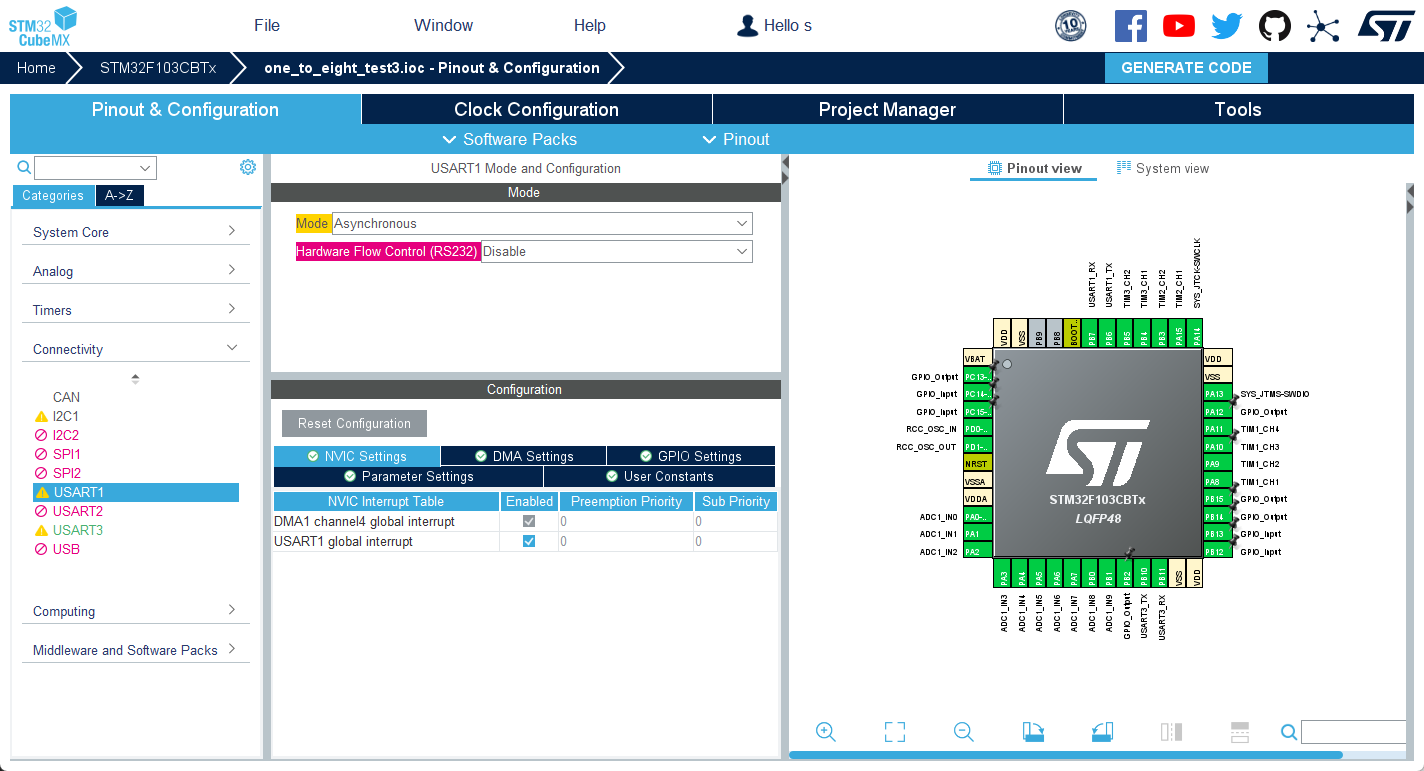Open the Help menu

point(590,25)
